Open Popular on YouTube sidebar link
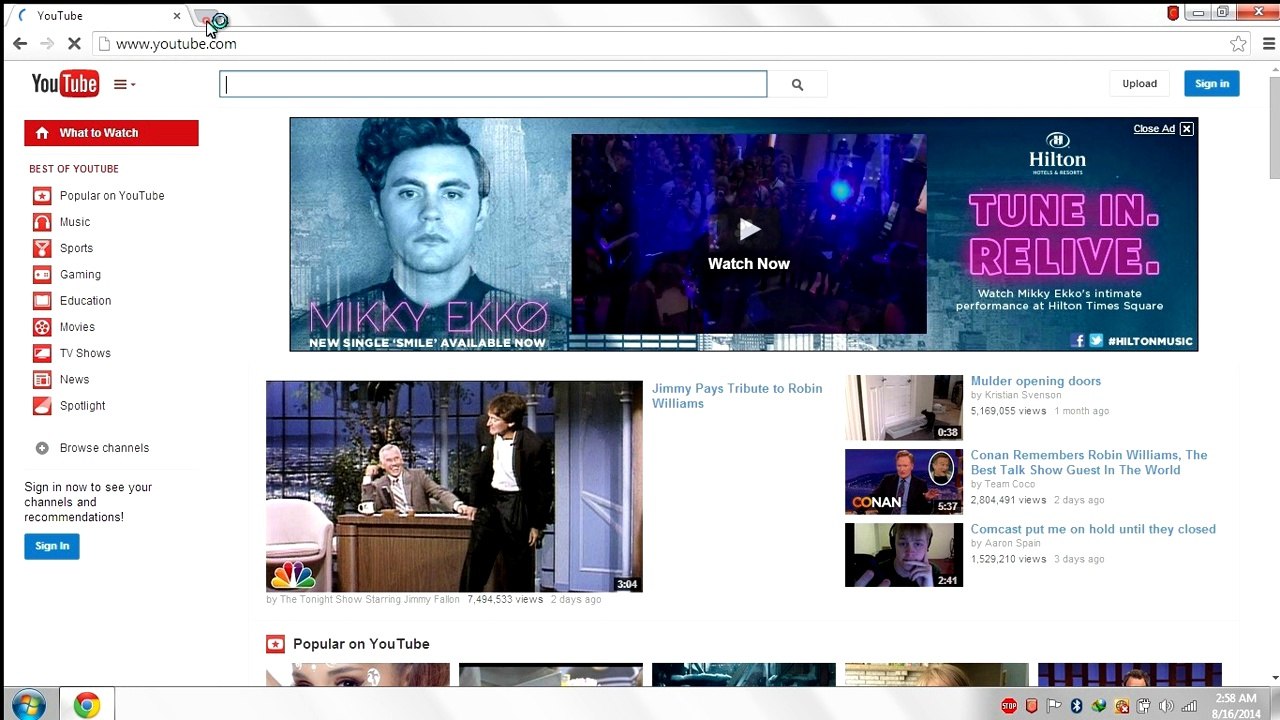The width and height of the screenshot is (1280, 720). coord(112,196)
